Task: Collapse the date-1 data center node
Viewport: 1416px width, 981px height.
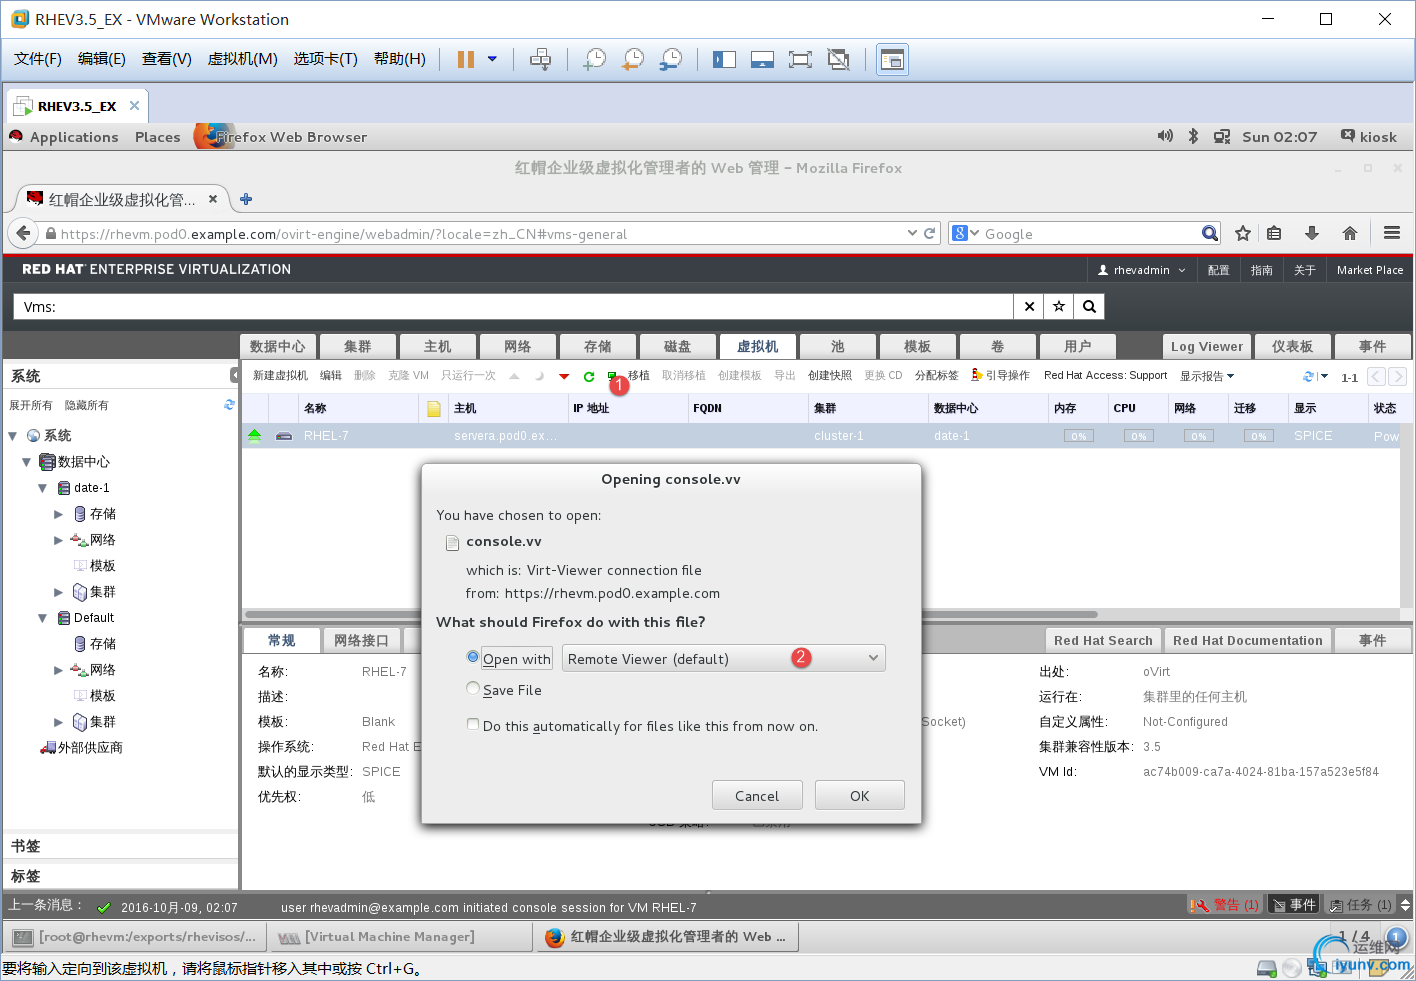Action: [43, 488]
